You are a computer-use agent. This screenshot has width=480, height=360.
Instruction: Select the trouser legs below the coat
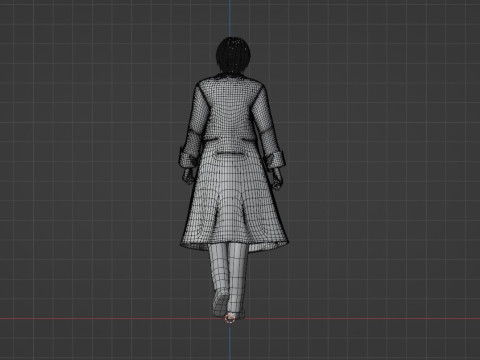coord(229,278)
